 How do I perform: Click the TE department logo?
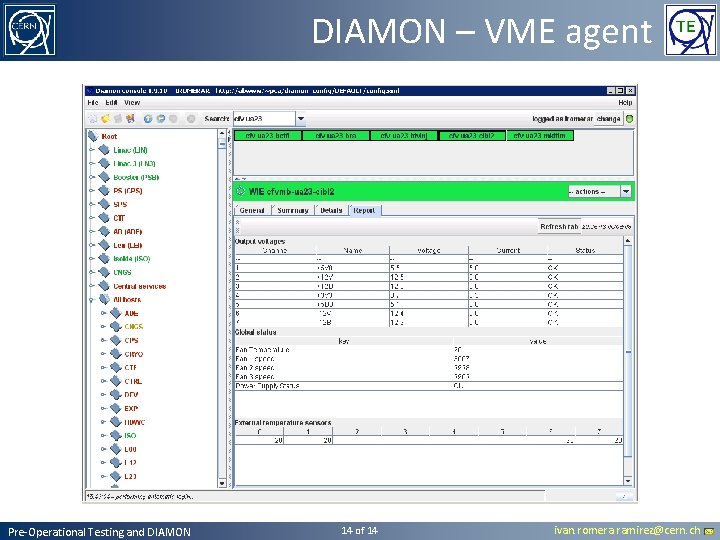click(690, 30)
